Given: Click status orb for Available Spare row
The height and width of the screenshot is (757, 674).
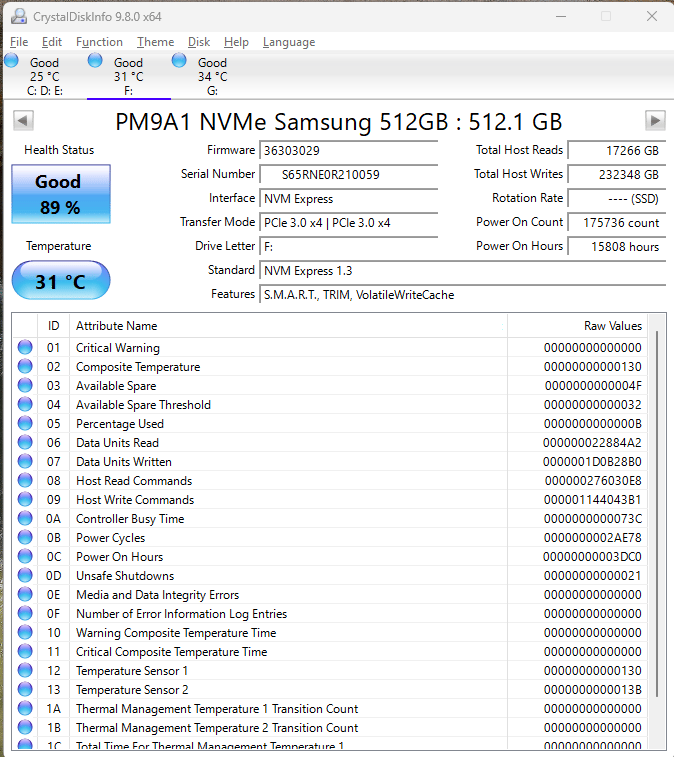Looking at the screenshot, I should 25,385.
